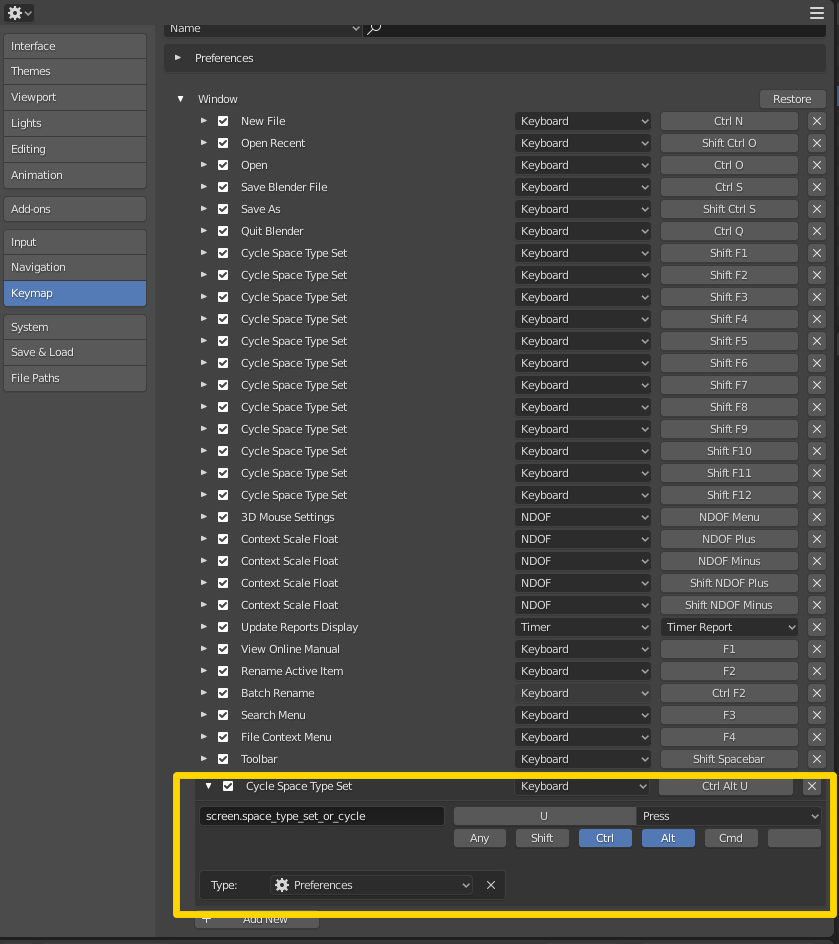The image size is (839, 944).
Task: Toggle off the Ctrl modifier button
Action: 605,838
